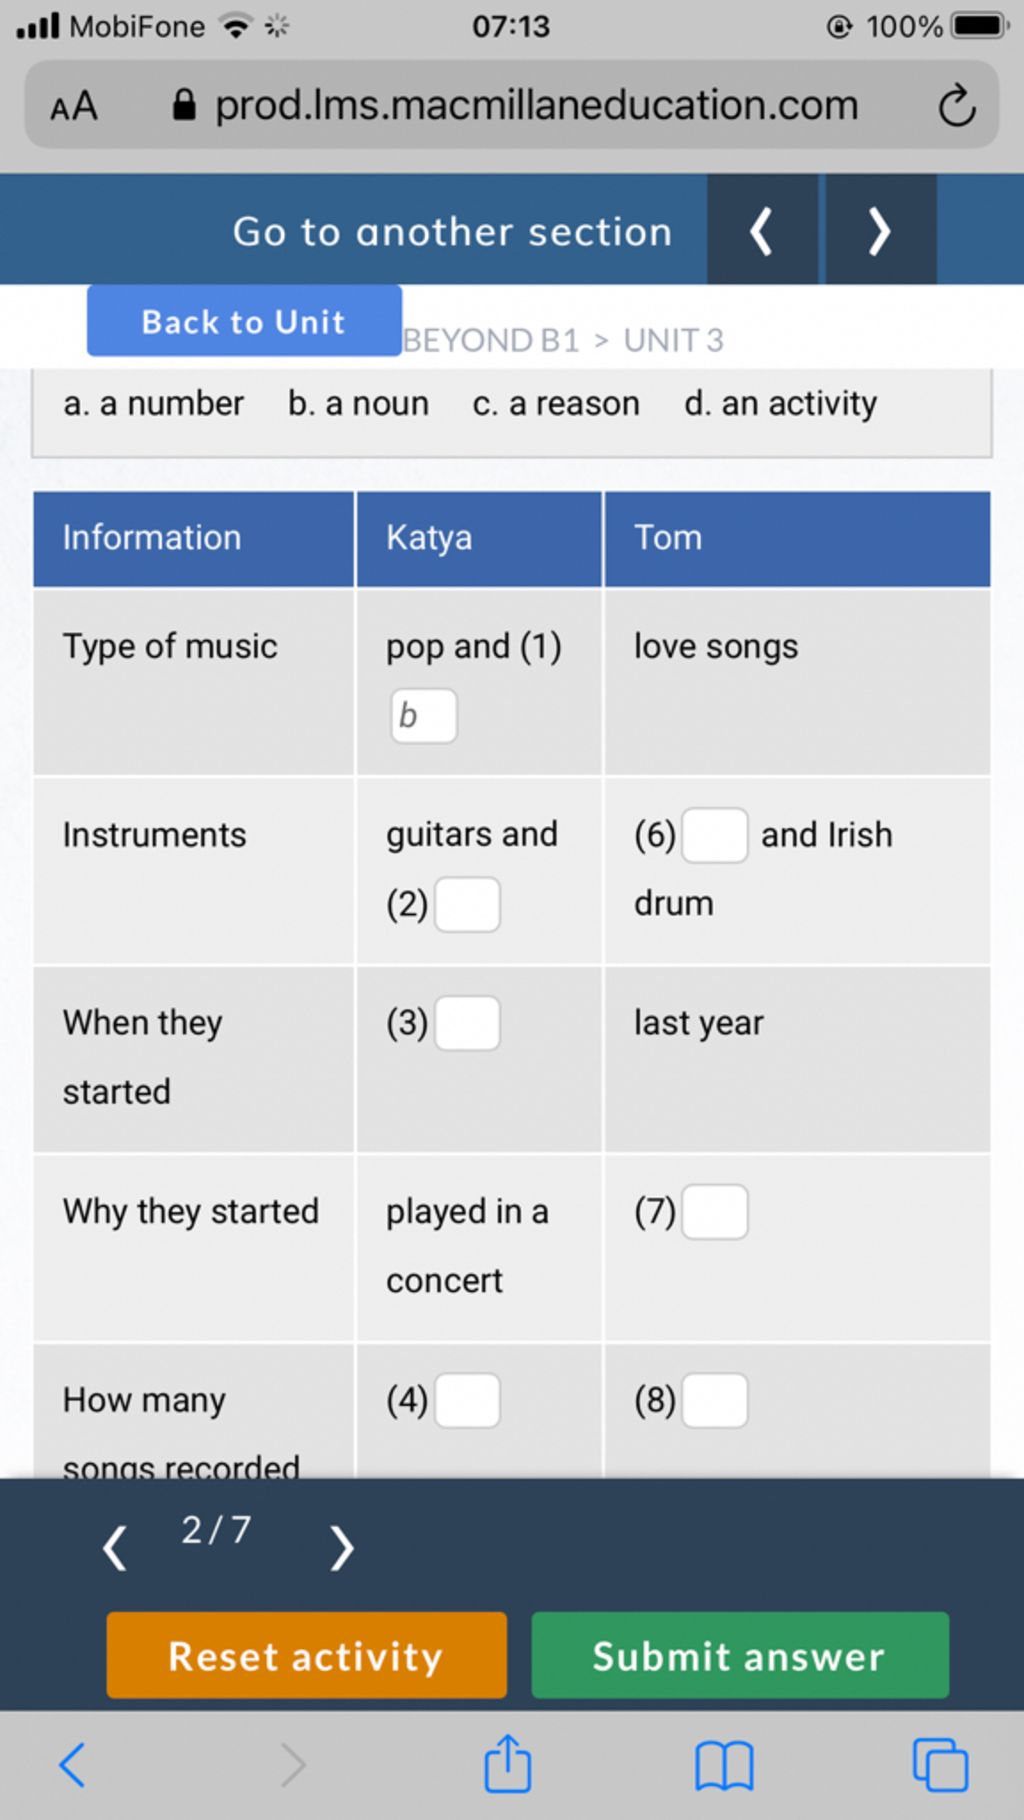The height and width of the screenshot is (1820, 1024).
Task: Tap the Safari back arrow
Action: (x=72, y=1765)
